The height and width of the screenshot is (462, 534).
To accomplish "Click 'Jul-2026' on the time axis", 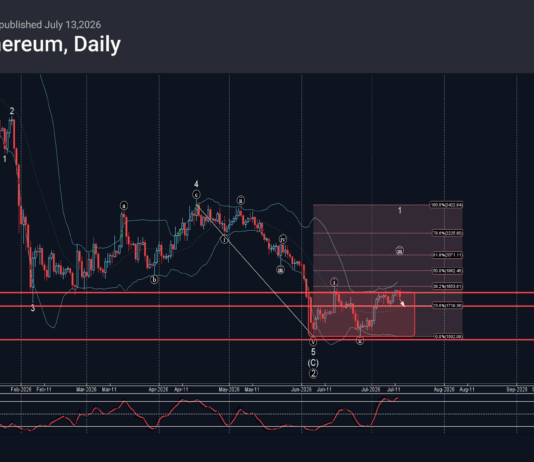I will 371,389.
